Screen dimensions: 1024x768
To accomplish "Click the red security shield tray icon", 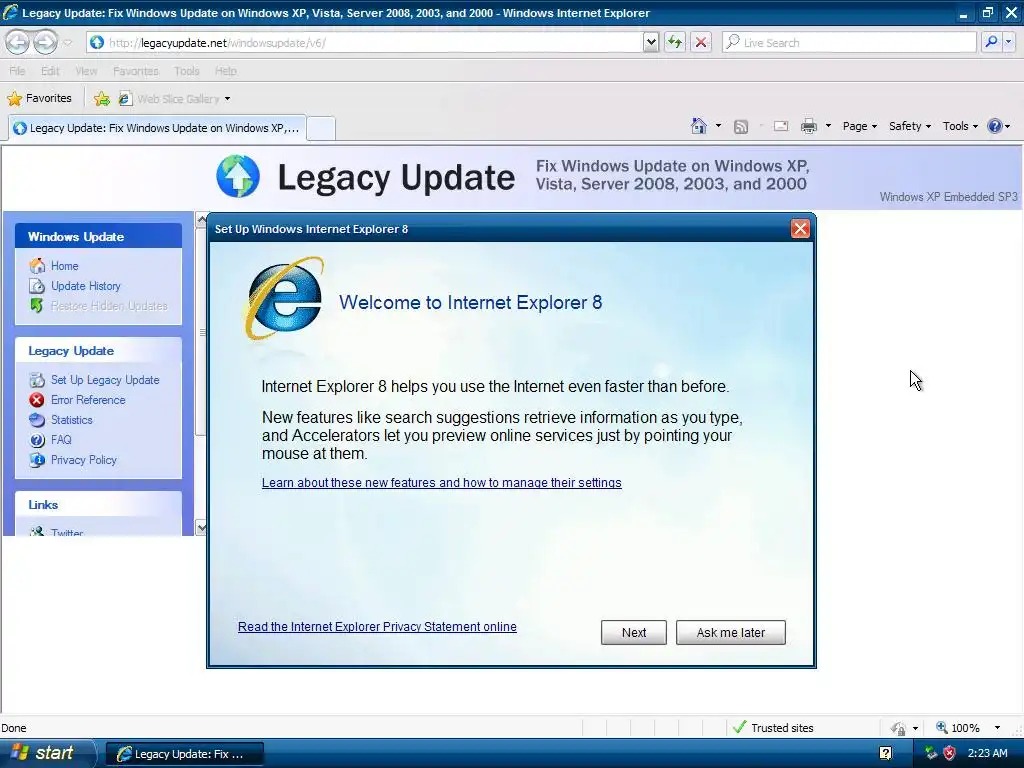I will pos(950,753).
